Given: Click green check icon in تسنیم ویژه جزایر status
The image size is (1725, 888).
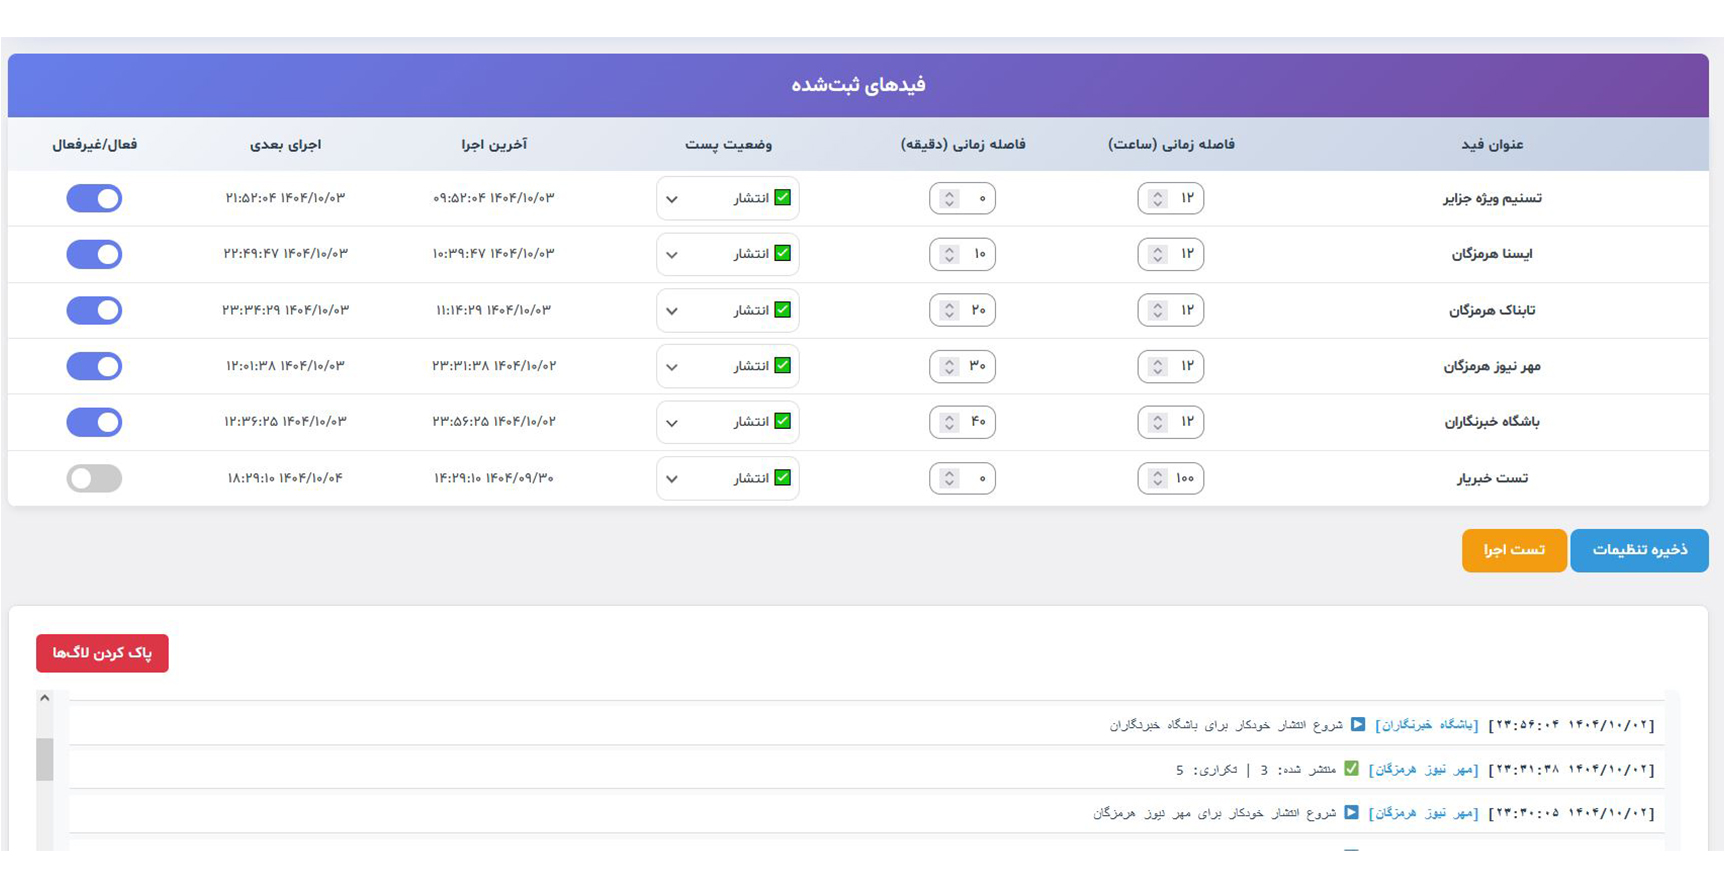Looking at the screenshot, I should (783, 197).
